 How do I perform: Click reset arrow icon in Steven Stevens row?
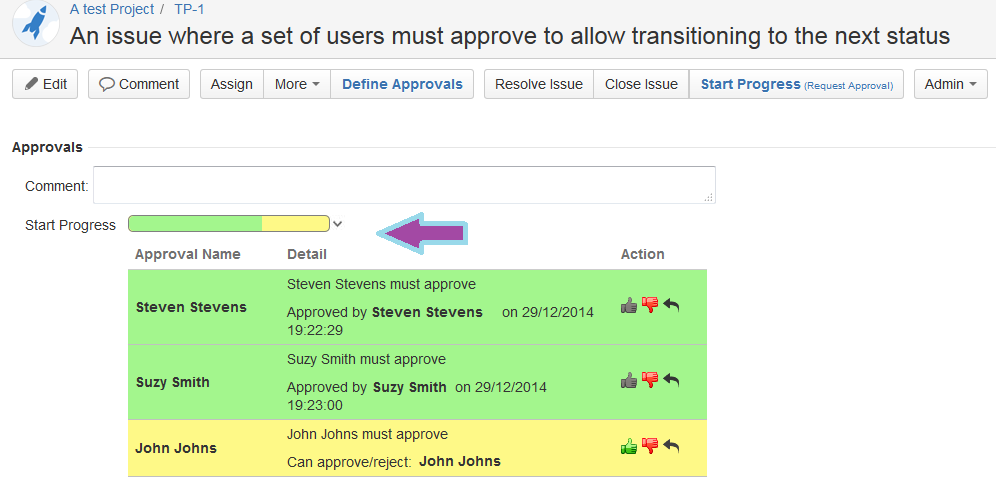(x=671, y=306)
